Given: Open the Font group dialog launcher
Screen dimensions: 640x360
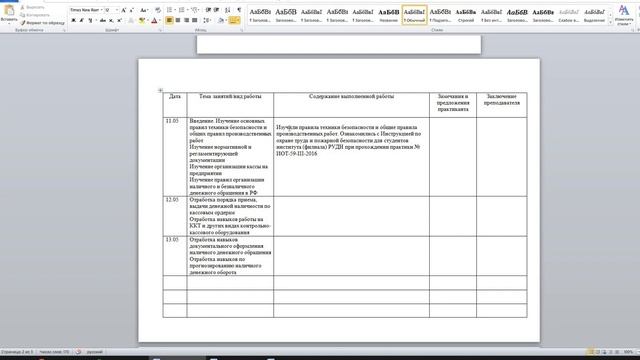Looking at the screenshot, I should (x=160, y=30).
